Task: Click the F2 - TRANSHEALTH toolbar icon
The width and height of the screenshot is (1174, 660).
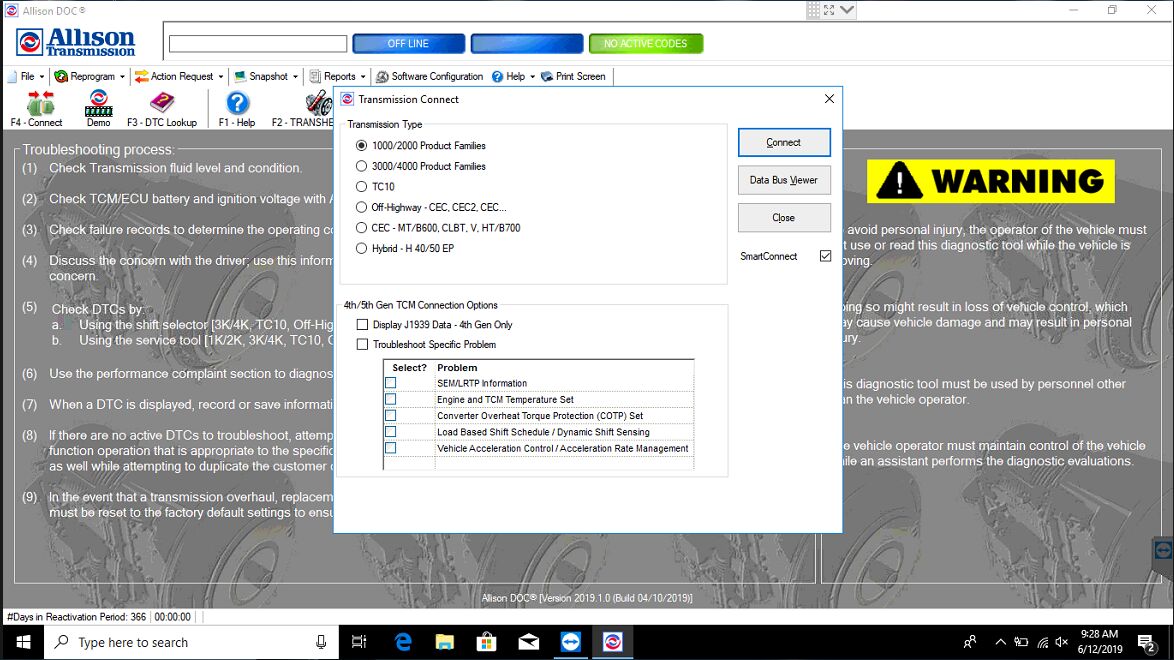Action: click(x=302, y=109)
